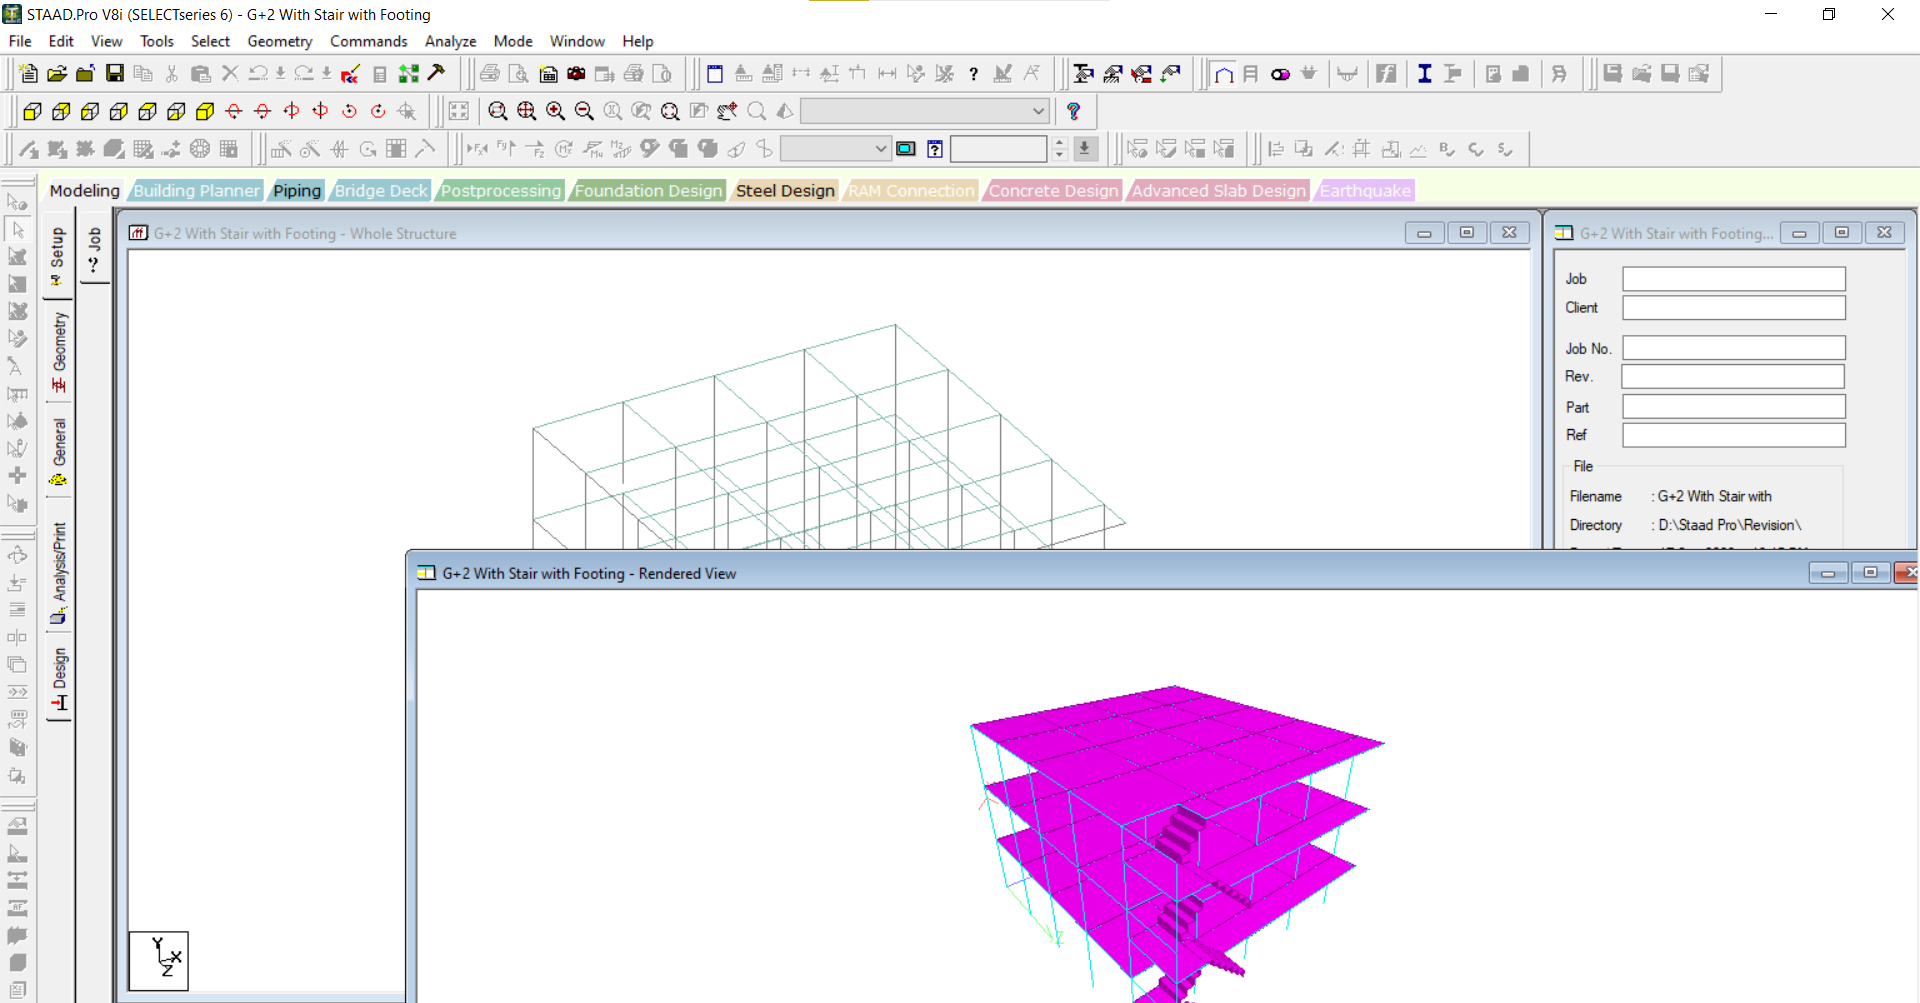Click the colorful question mark help icon
Image resolution: width=1920 pixels, height=1003 pixels.
tap(1074, 112)
